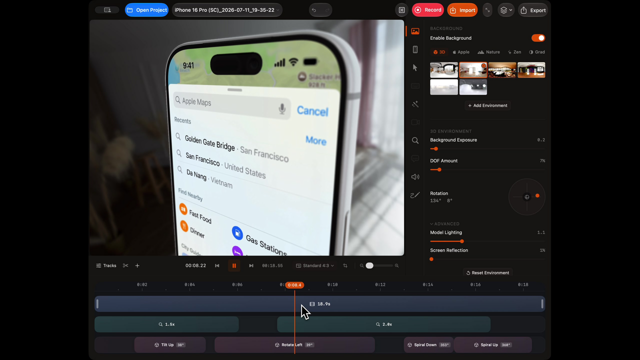
Task: Click the redo arrow in top bar
Action: point(327,10)
